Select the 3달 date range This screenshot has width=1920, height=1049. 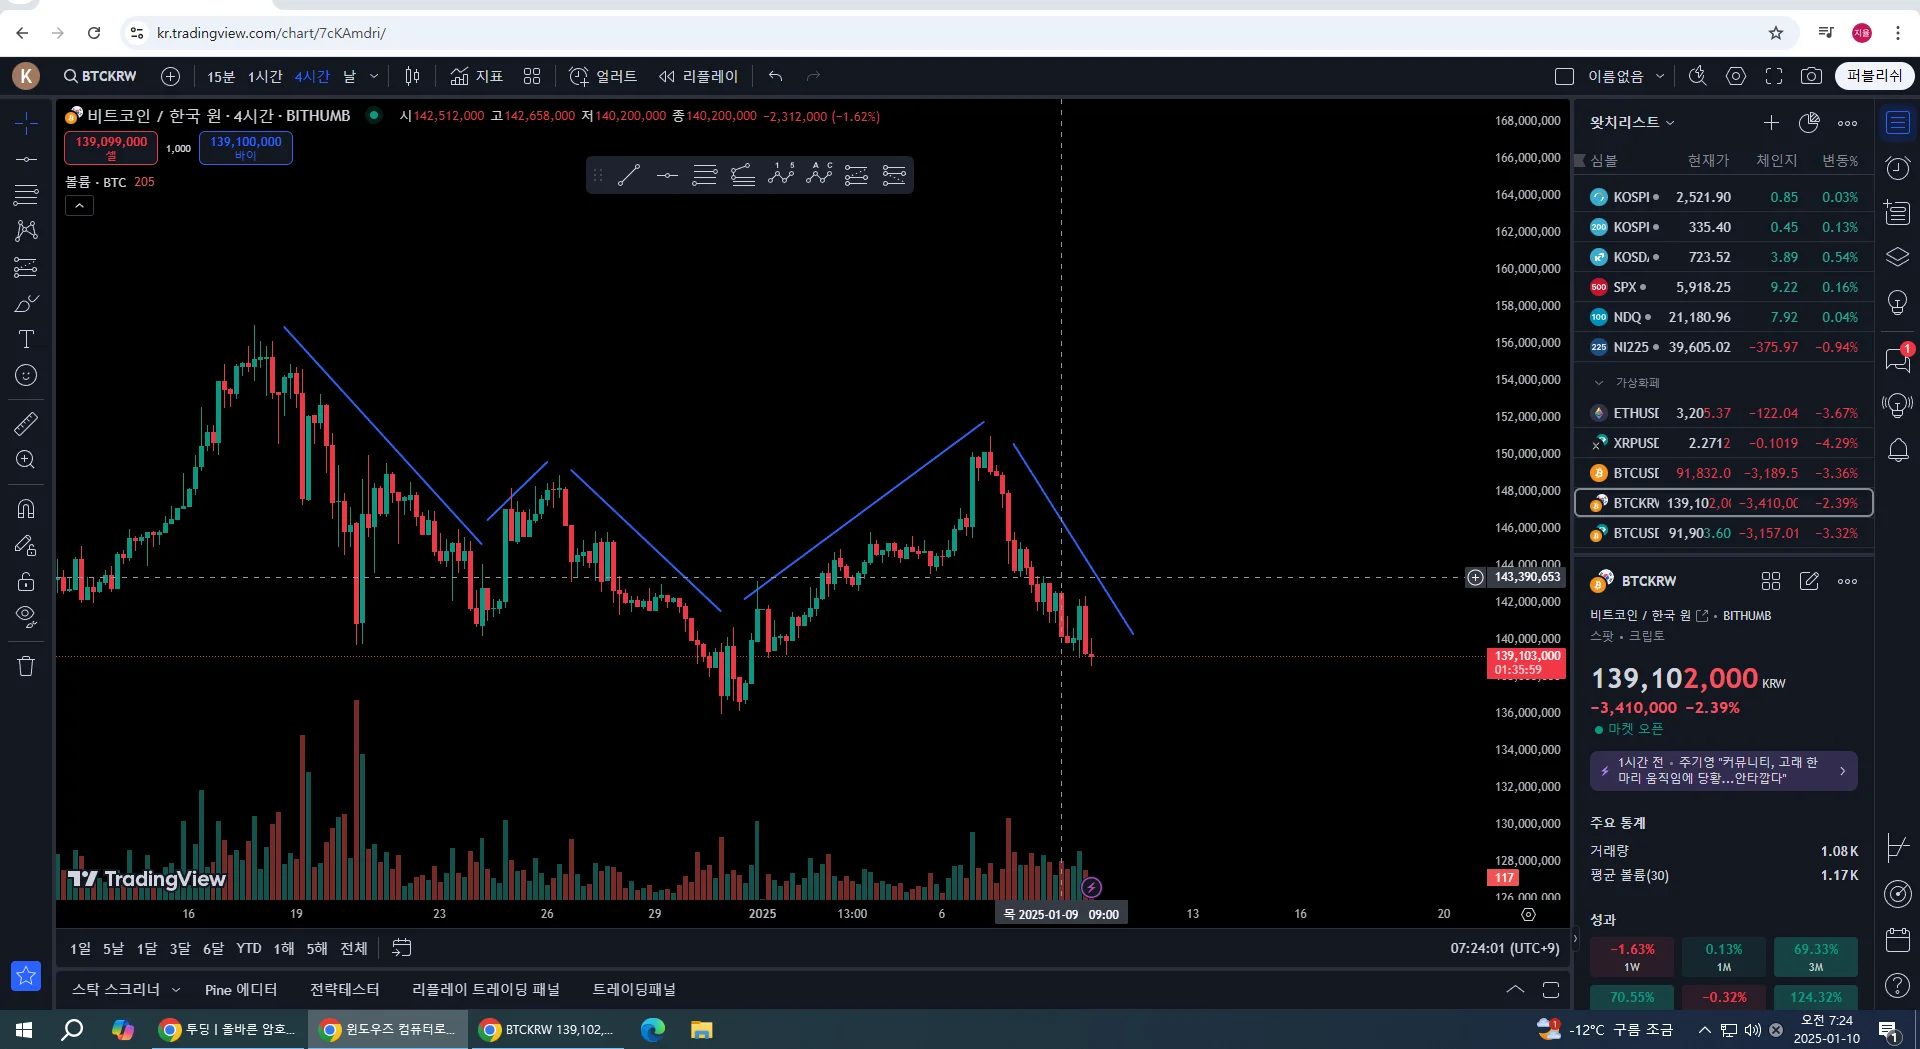(180, 948)
